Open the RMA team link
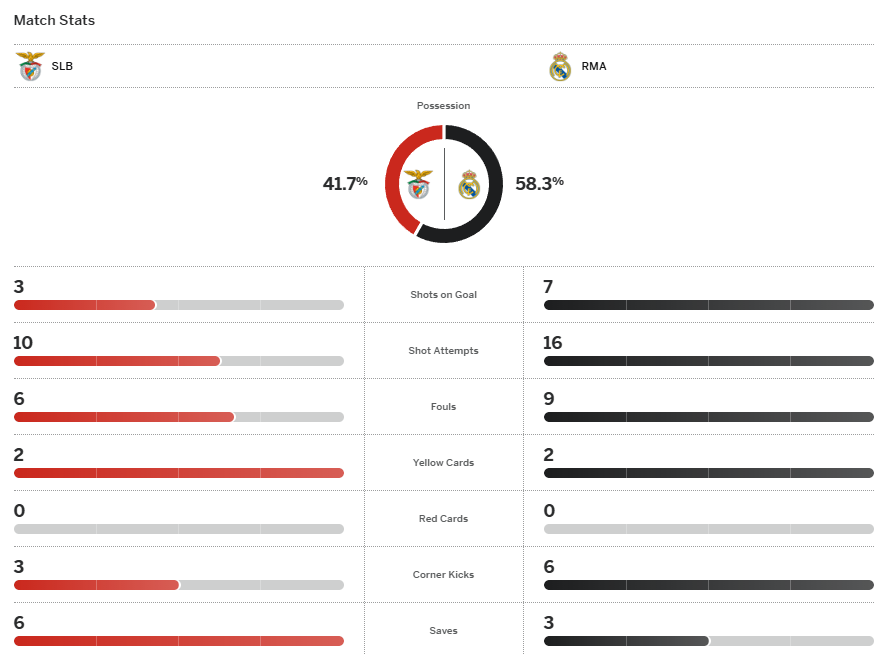Viewport: 882px width, 654px height. point(593,67)
